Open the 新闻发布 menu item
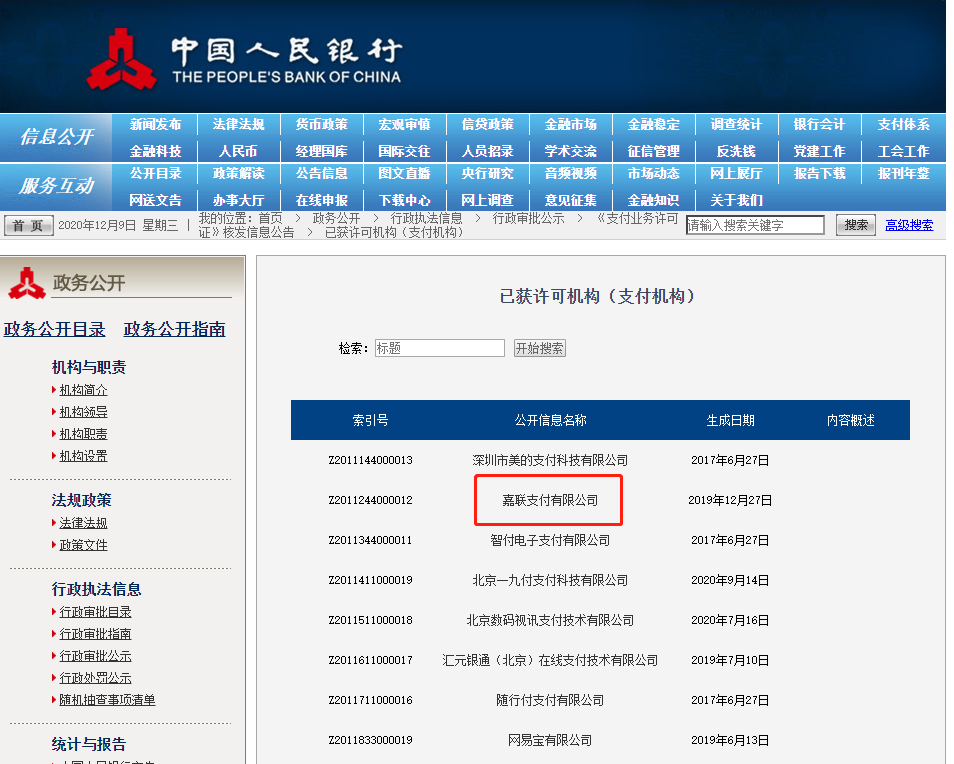 click(x=155, y=125)
